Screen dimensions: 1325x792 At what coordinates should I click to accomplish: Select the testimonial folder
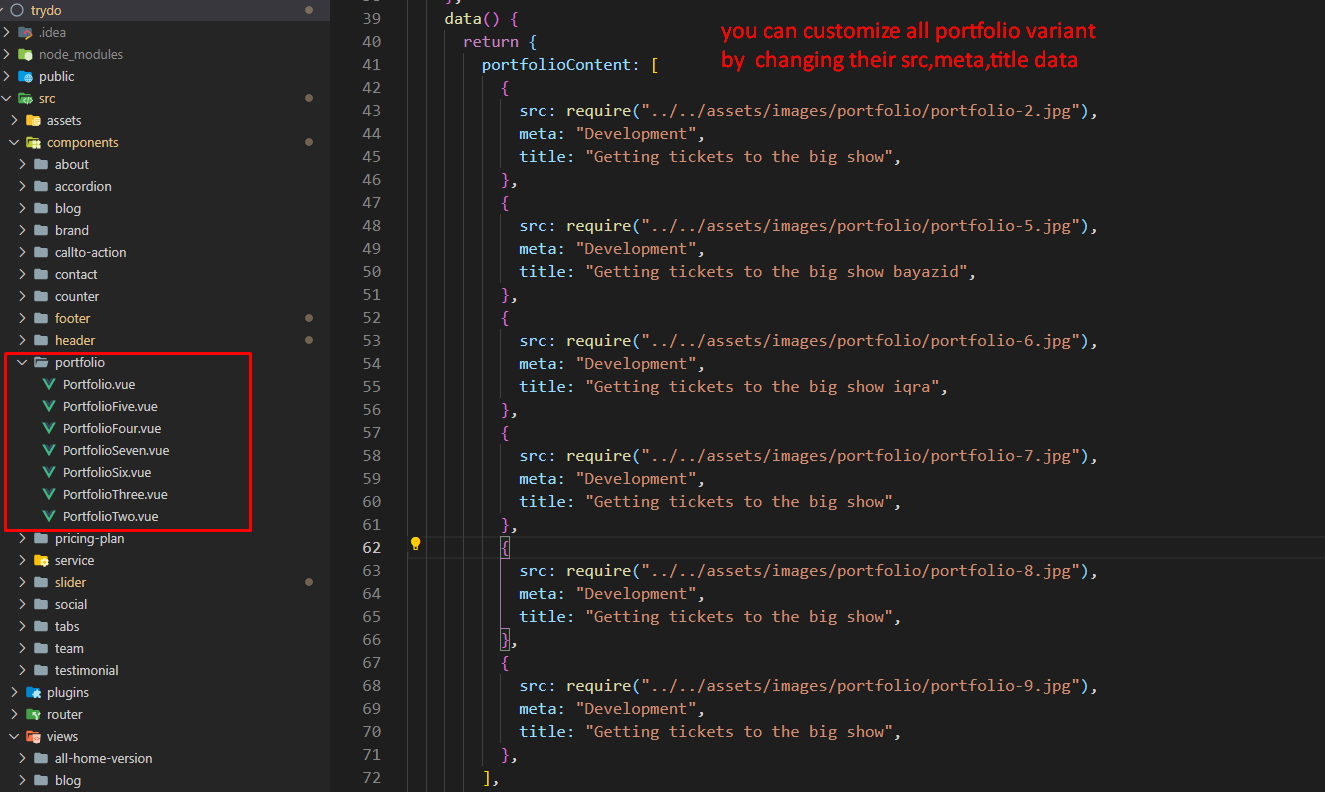(86, 670)
